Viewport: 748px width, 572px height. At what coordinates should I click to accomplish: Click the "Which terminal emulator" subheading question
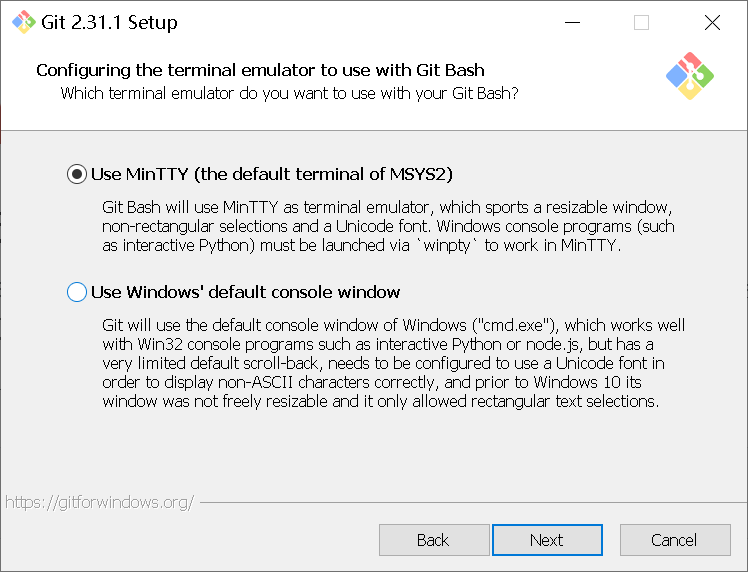[289, 93]
